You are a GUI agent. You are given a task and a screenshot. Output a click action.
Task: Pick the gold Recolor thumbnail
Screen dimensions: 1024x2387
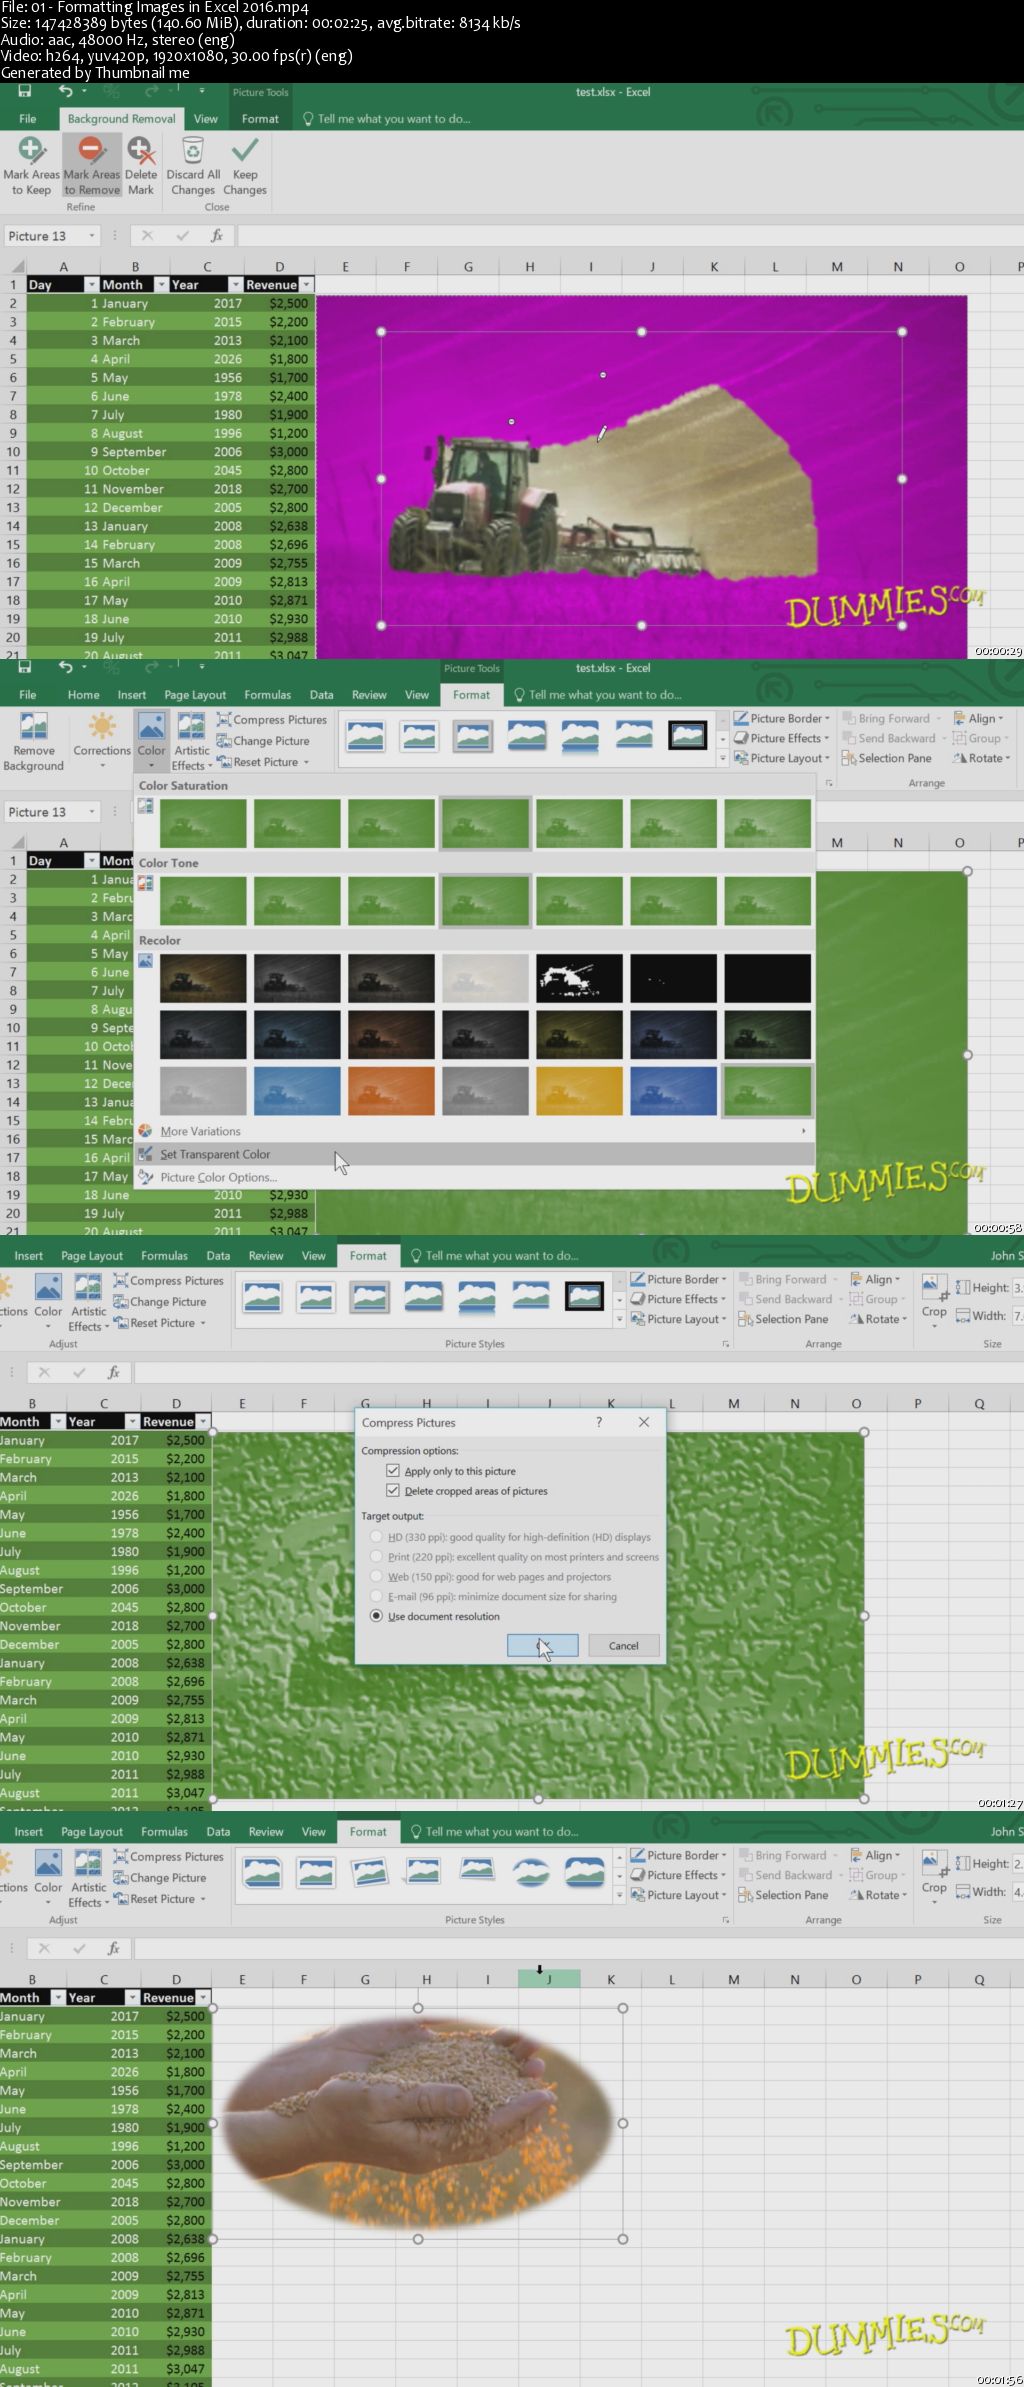tap(579, 1090)
